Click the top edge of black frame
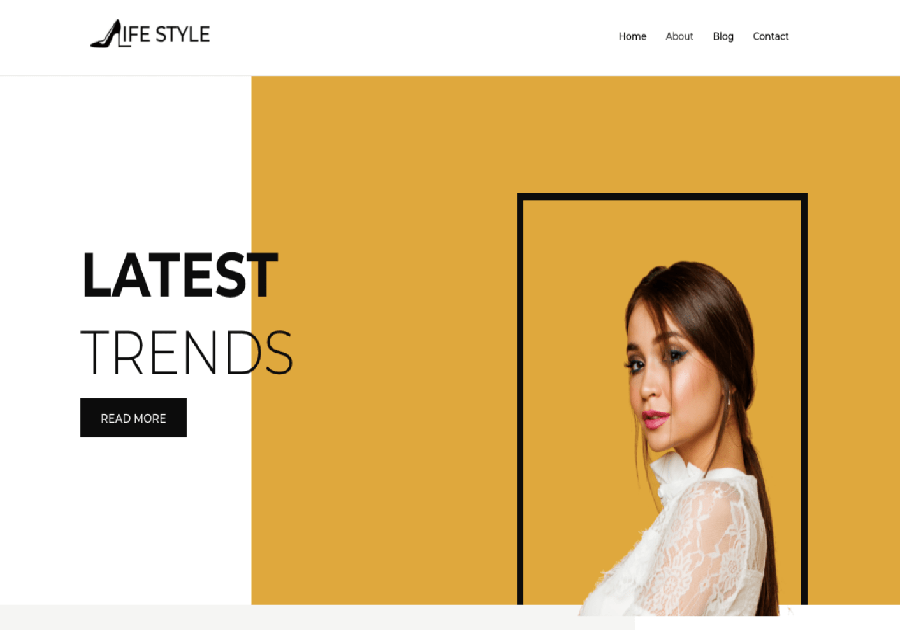Screen dimensions: 900x630 point(662,197)
